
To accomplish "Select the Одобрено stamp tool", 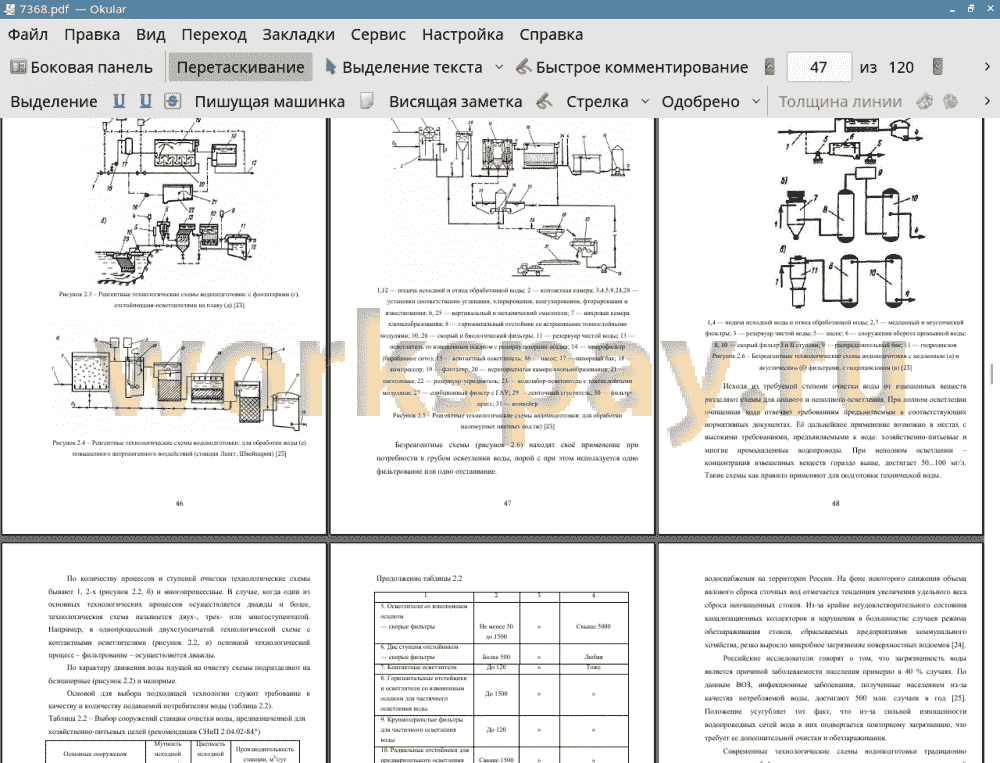I will [x=700, y=101].
